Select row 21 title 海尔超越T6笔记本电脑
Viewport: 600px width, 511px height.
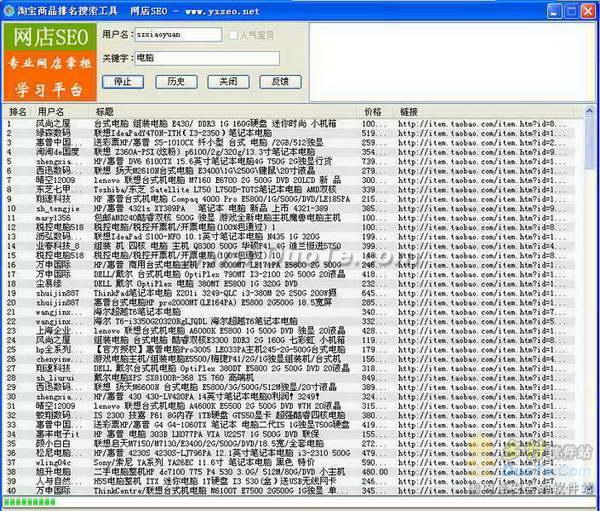(x=137, y=312)
